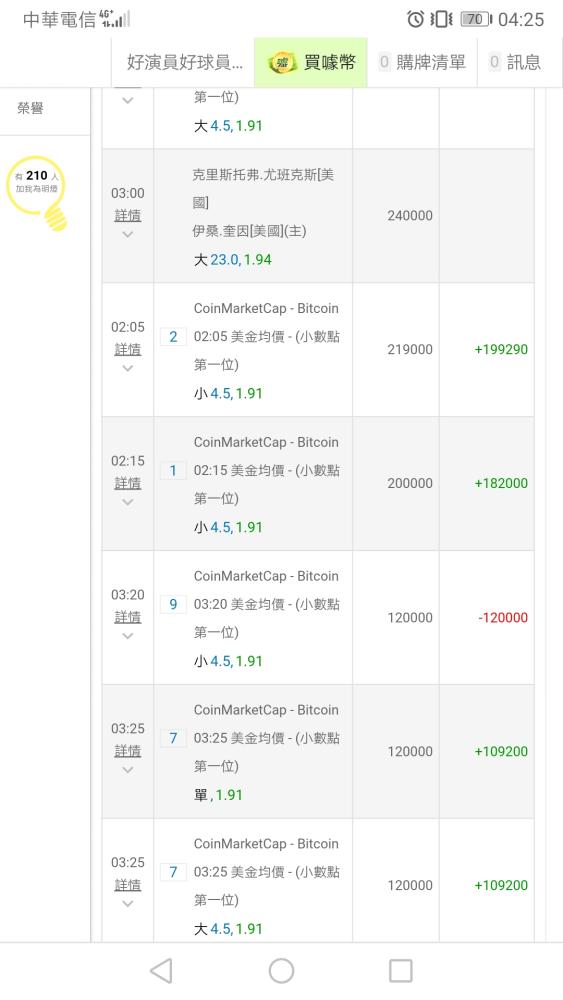Image resolution: width=563 pixels, height=1000 pixels.
Task: Open the 詳情 link for 02:05 bet
Action: (x=128, y=349)
